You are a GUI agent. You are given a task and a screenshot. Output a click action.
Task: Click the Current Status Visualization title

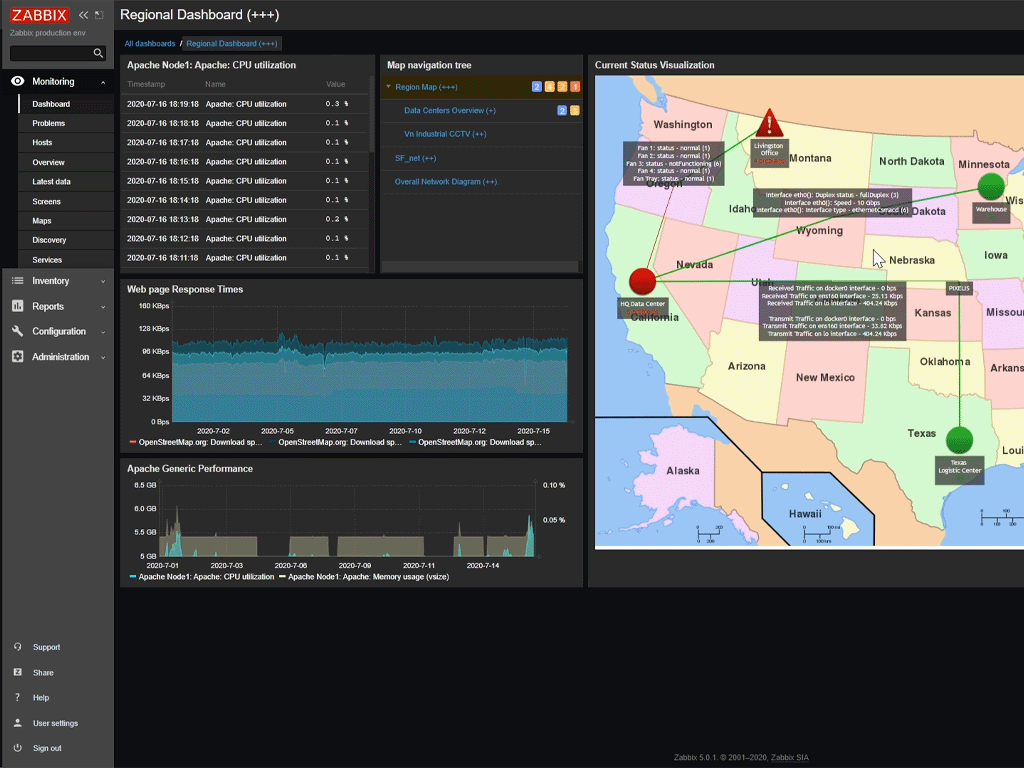(x=654, y=65)
